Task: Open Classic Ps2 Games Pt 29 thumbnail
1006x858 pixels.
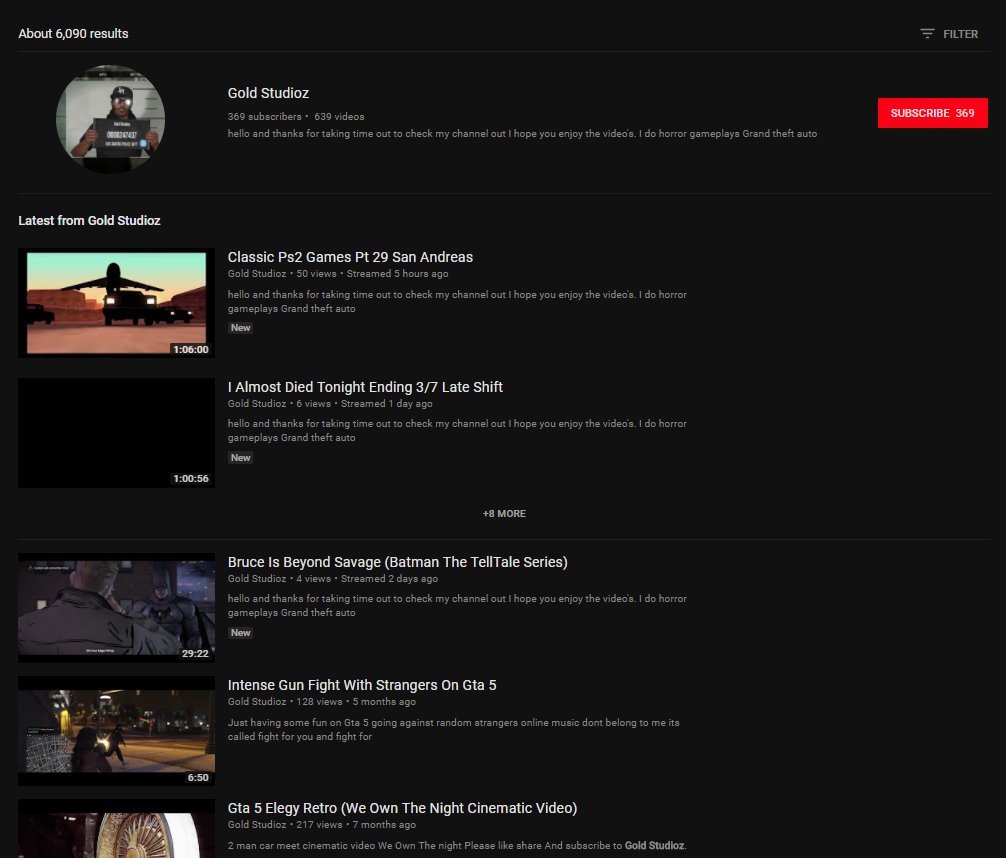Action: click(116, 303)
